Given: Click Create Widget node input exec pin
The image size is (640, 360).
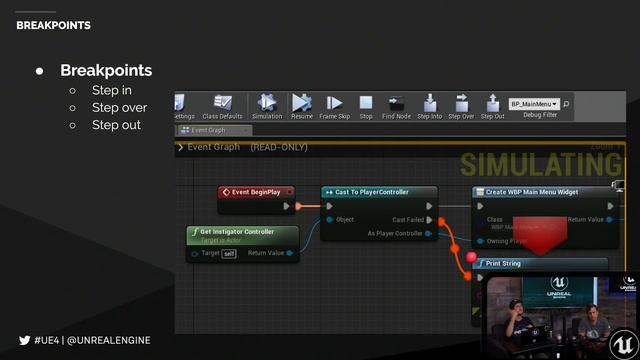Looking at the screenshot, I should tap(480, 207).
